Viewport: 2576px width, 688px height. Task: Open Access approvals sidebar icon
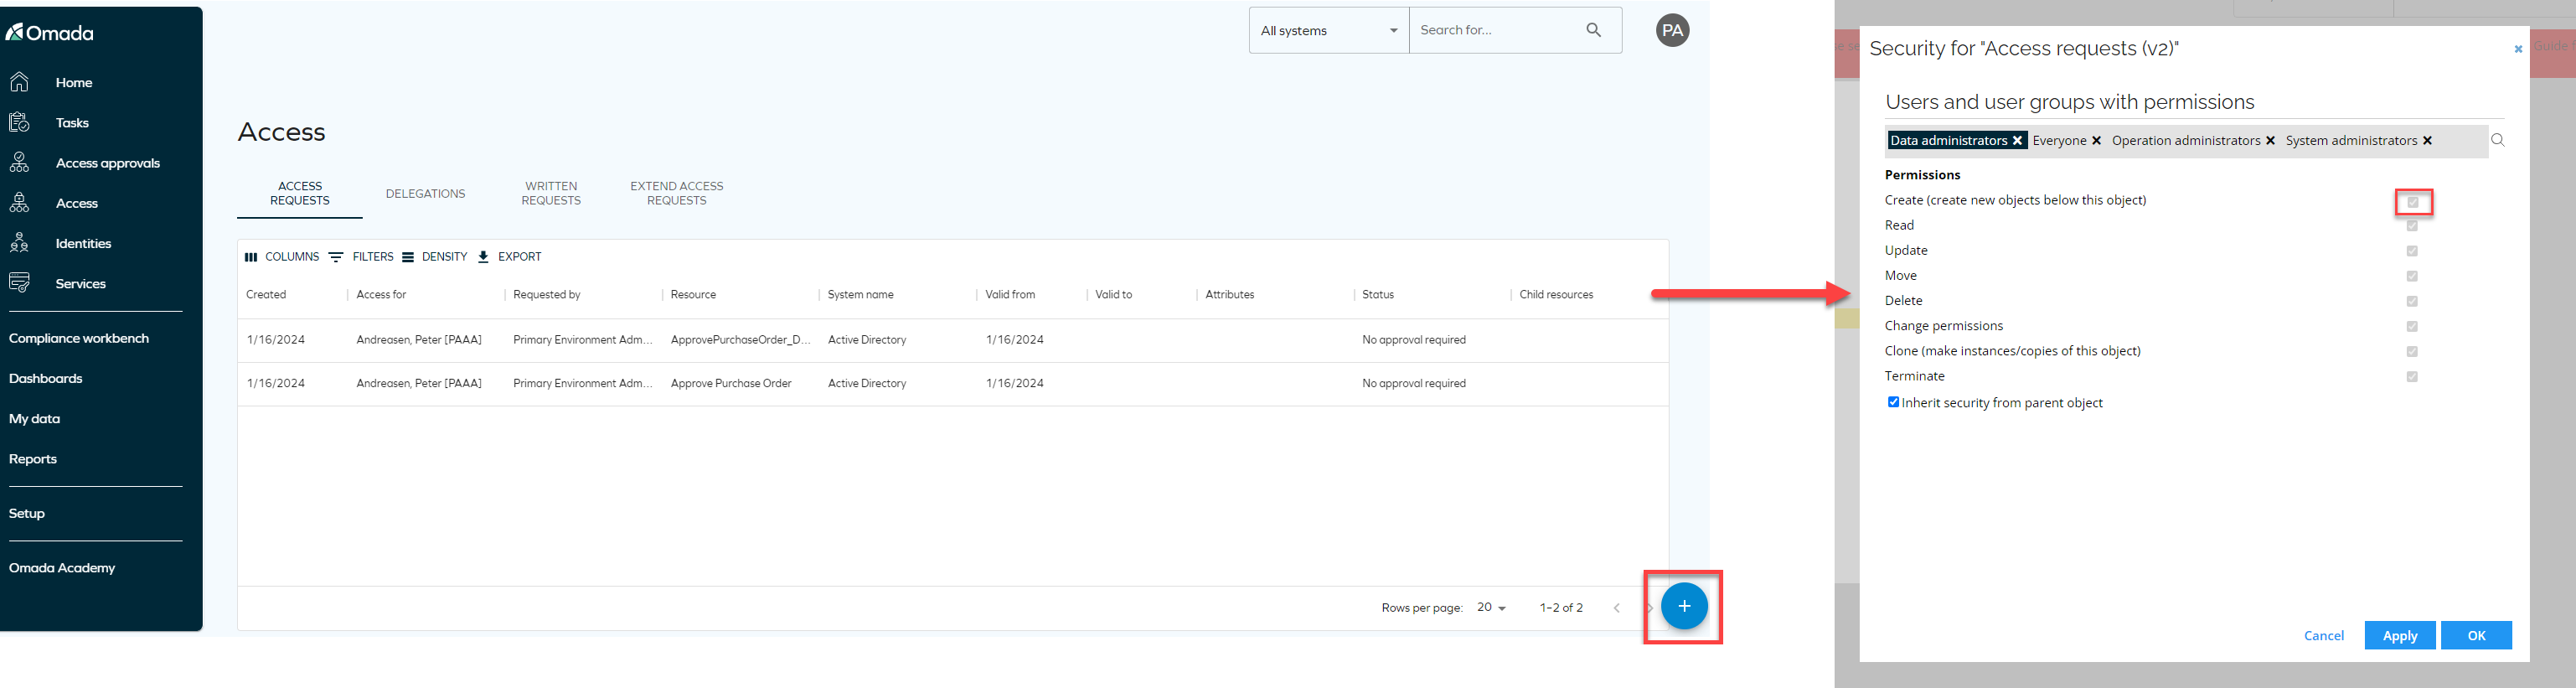(19, 162)
